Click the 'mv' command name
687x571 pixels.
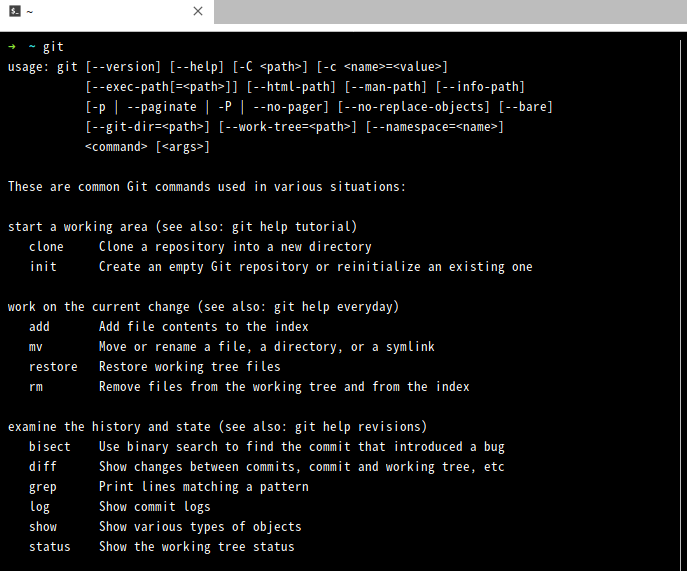pyautogui.click(x=35, y=347)
